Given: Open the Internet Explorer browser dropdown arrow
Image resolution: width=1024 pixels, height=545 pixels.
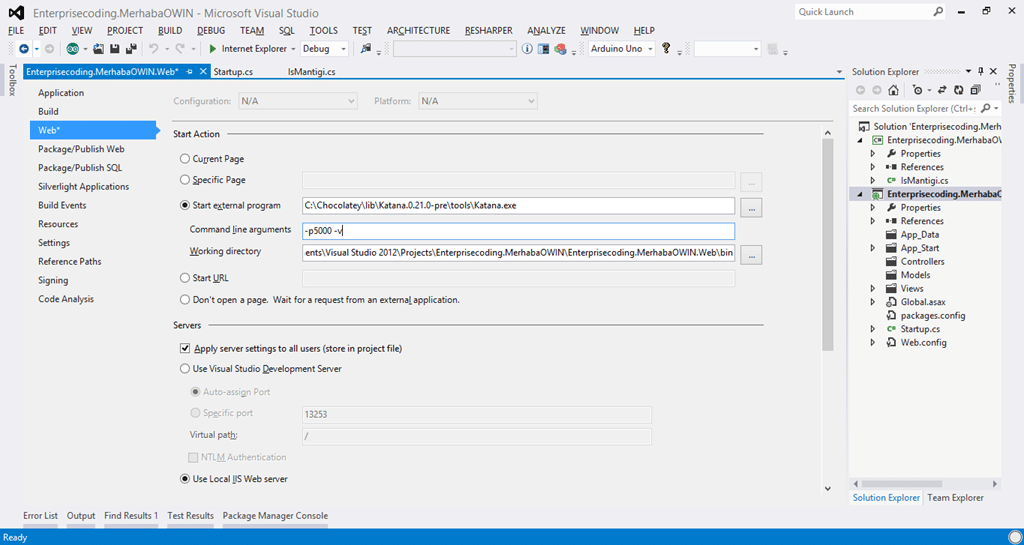Looking at the screenshot, I should [x=293, y=49].
